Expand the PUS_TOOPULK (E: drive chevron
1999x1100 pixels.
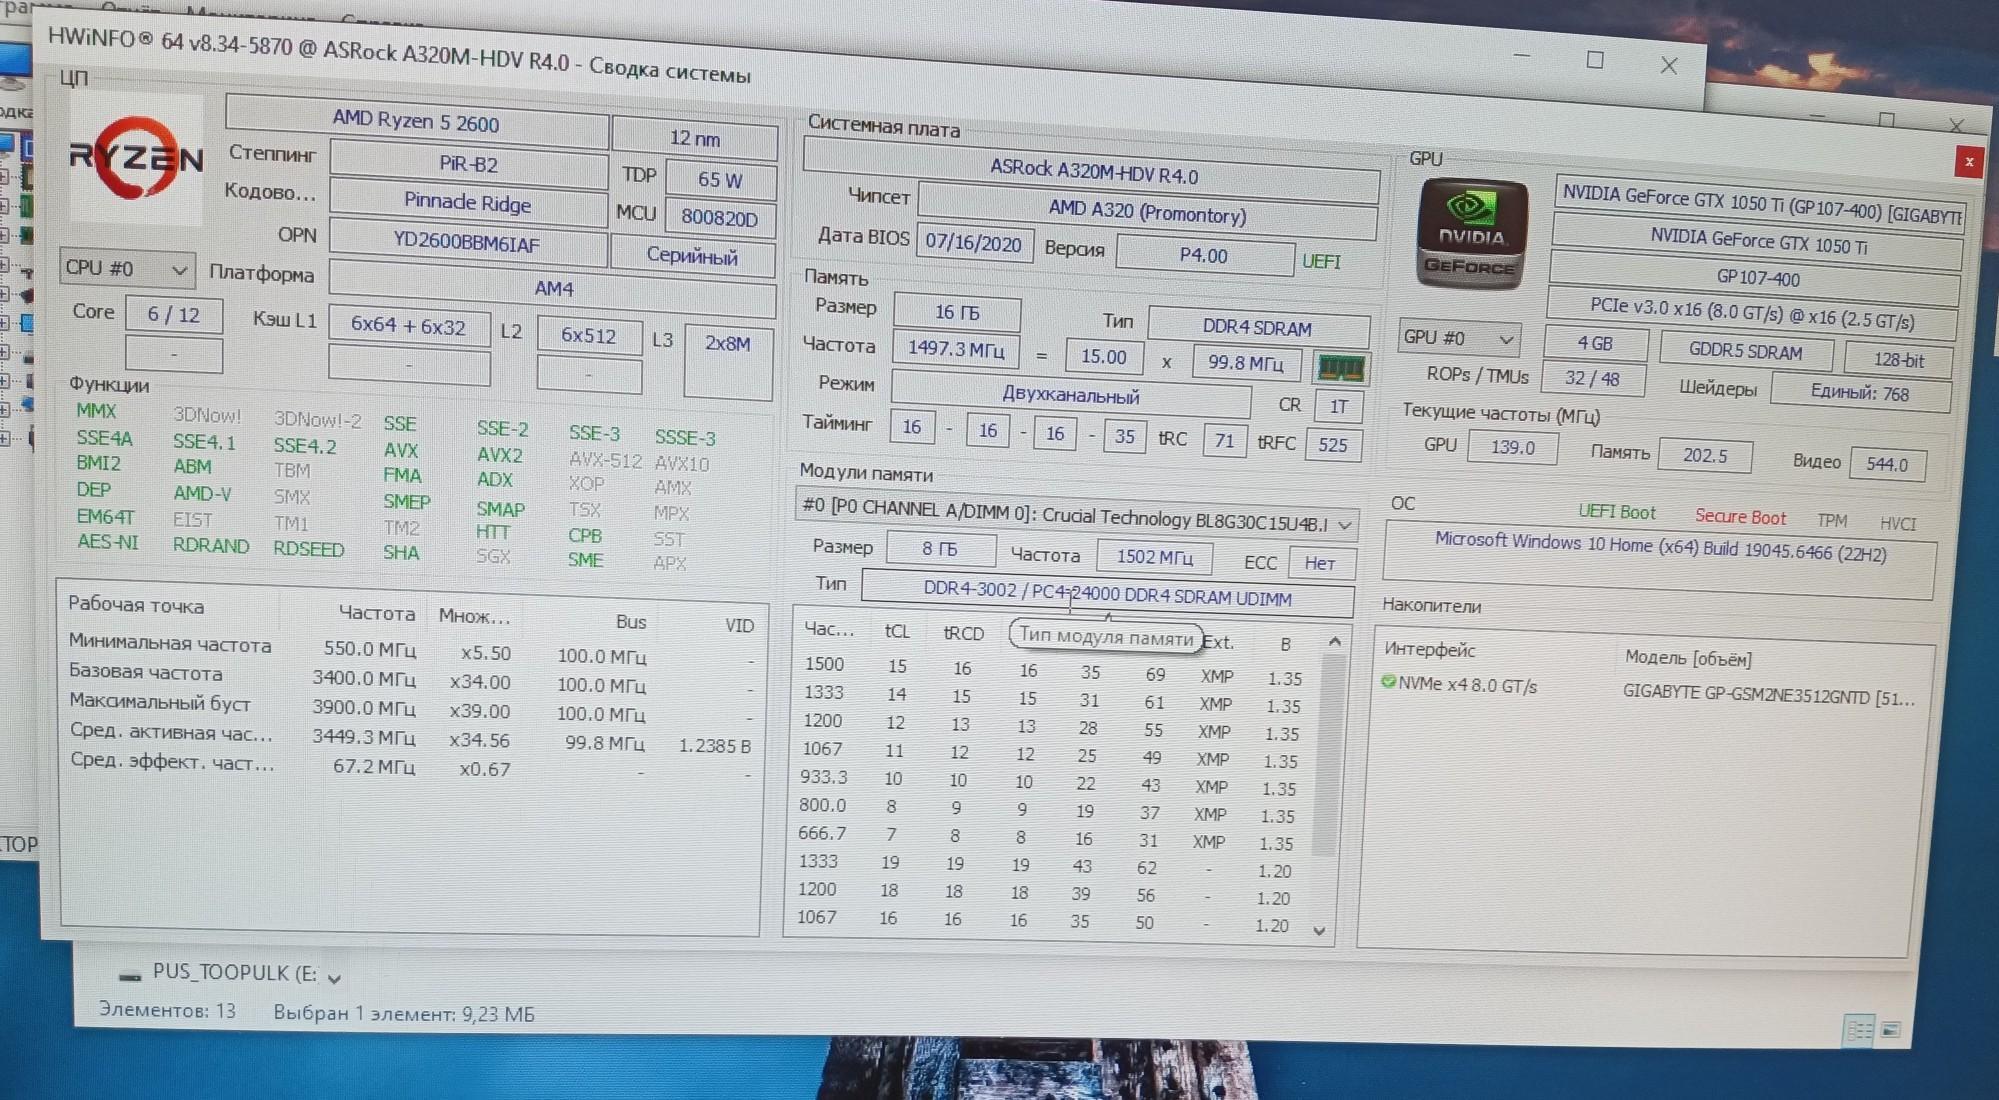point(334,979)
